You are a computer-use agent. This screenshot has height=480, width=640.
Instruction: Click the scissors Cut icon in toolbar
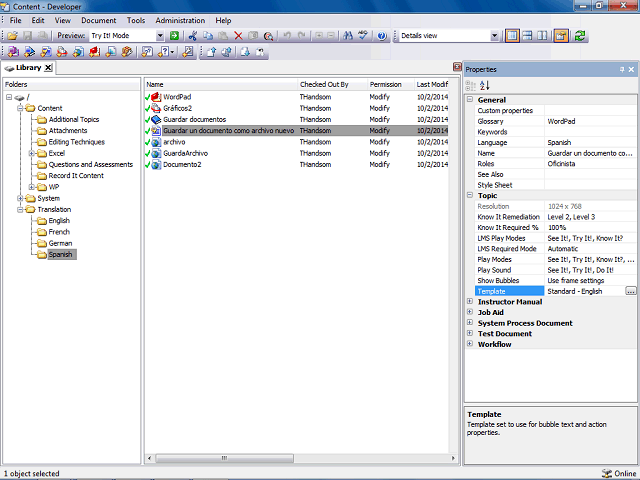click(193, 36)
